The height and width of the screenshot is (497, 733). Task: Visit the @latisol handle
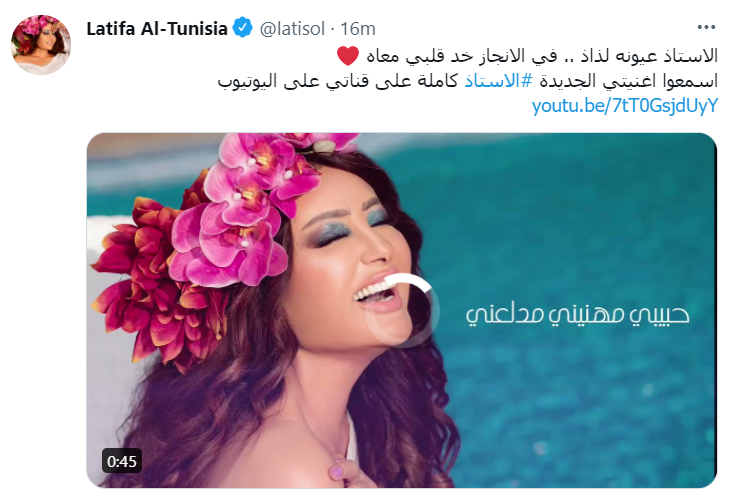tap(292, 29)
